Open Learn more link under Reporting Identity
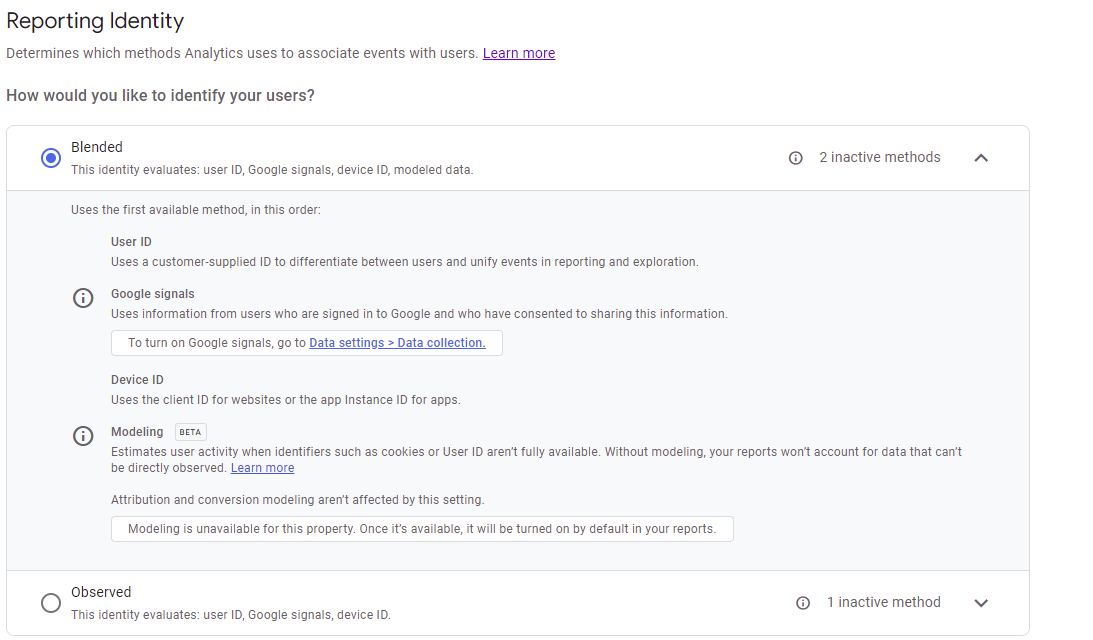Screen dimensions: 1093x640 pyautogui.click(x=519, y=53)
